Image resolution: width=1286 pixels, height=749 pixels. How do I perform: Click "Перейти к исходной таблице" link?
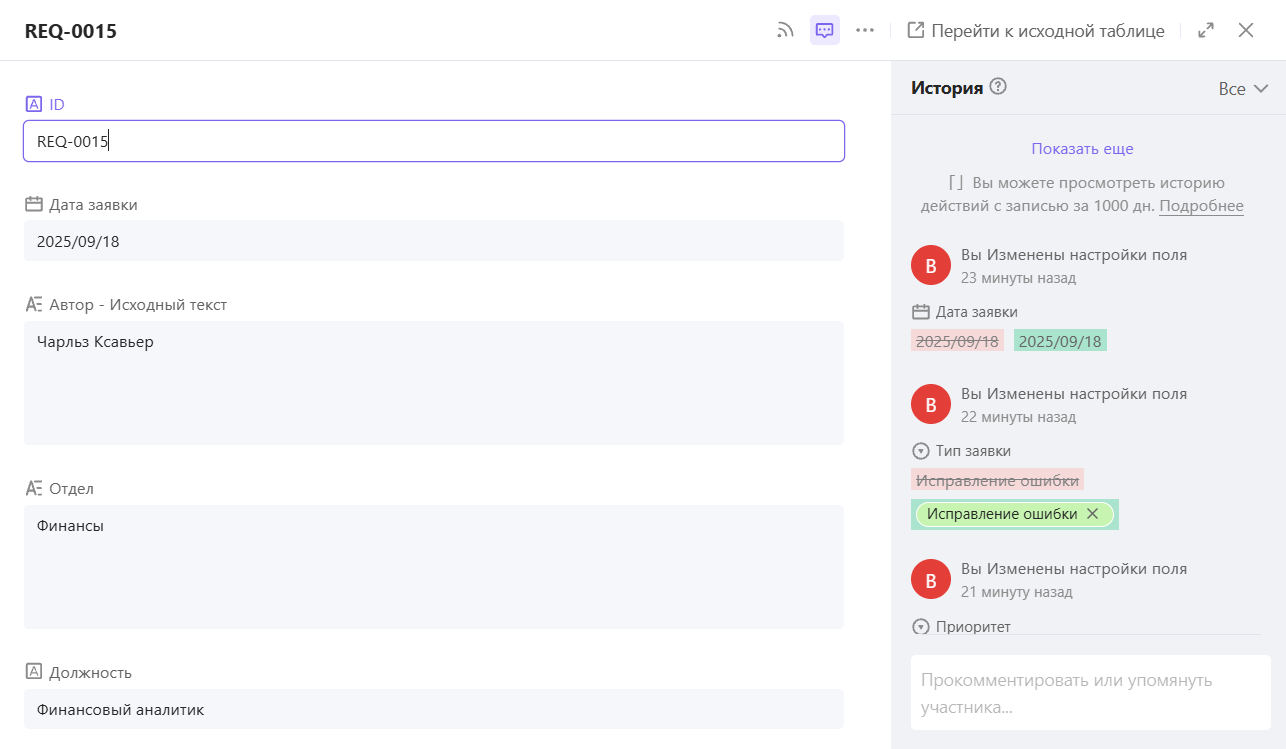1036,30
